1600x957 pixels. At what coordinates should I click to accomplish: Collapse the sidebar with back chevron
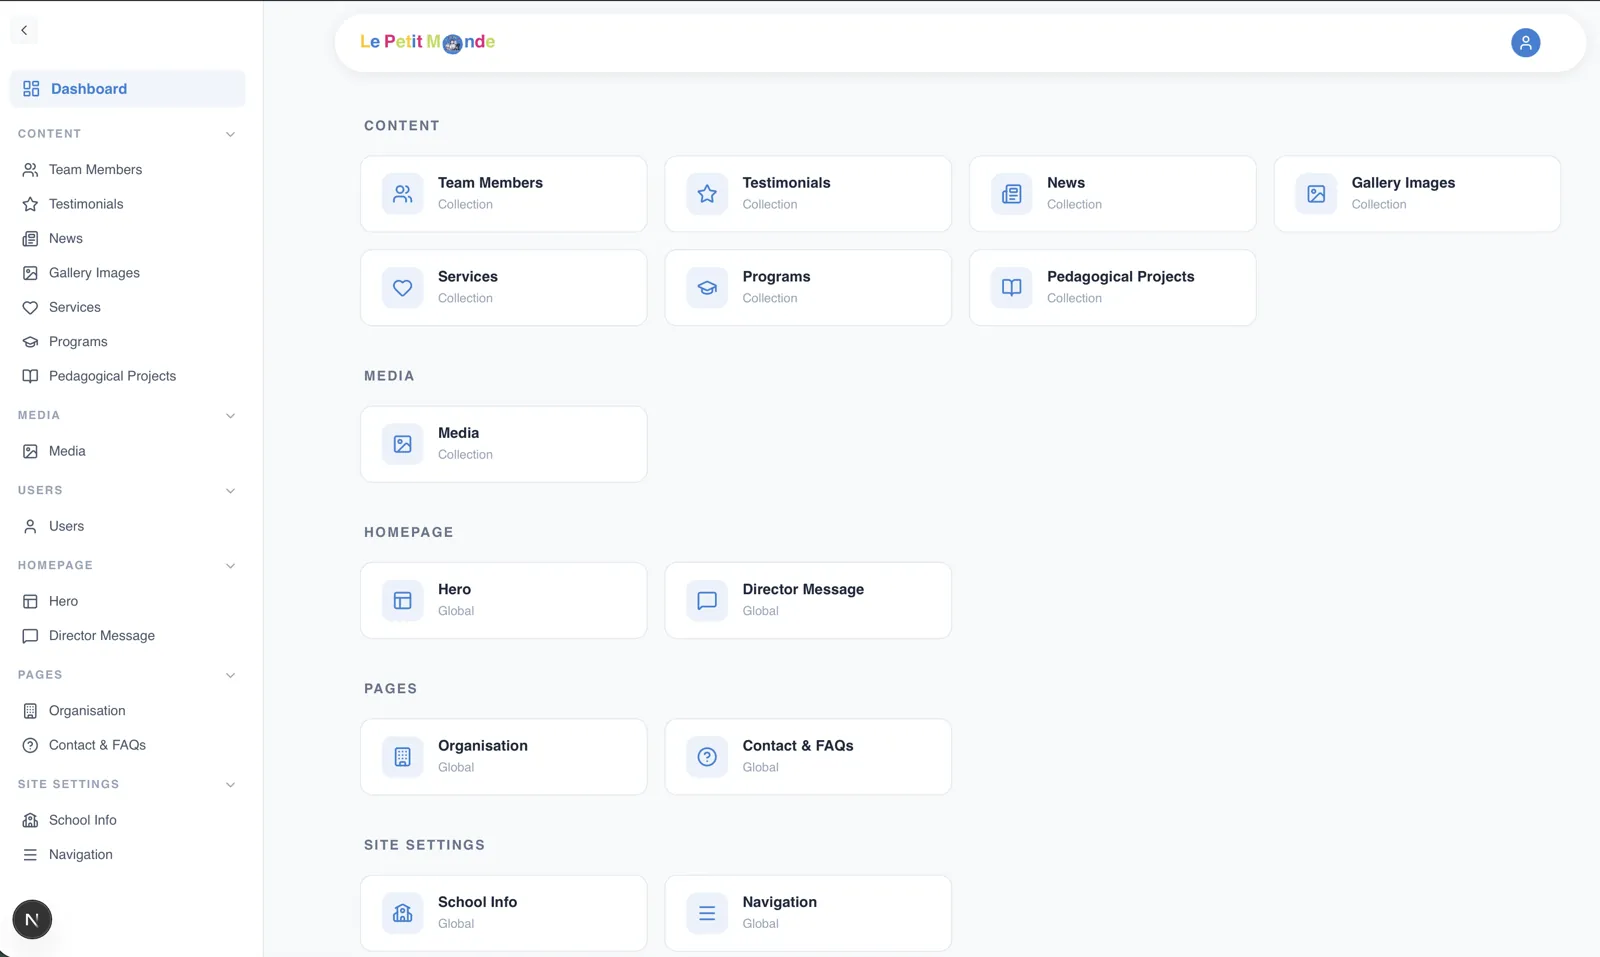point(24,30)
